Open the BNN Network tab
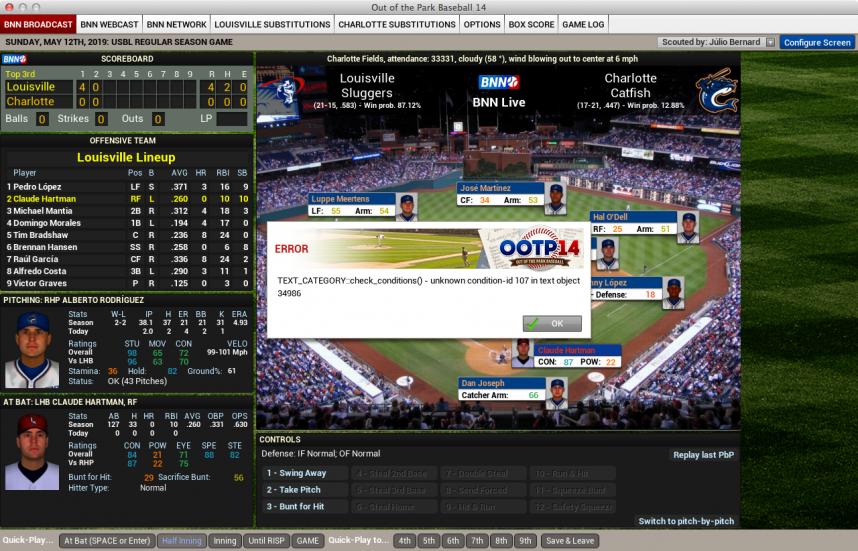This screenshot has width=858, height=551. click(176, 25)
